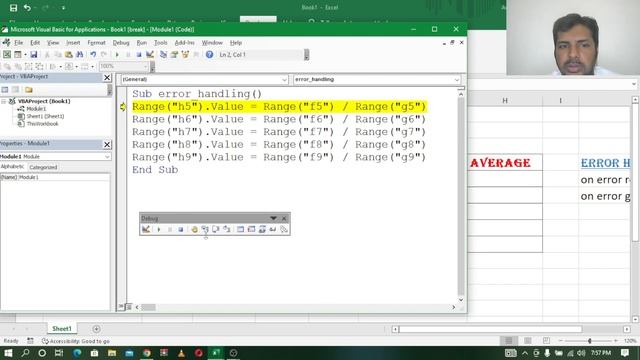
Task: Click the blue Help question mark icon
Action: point(209,54)
